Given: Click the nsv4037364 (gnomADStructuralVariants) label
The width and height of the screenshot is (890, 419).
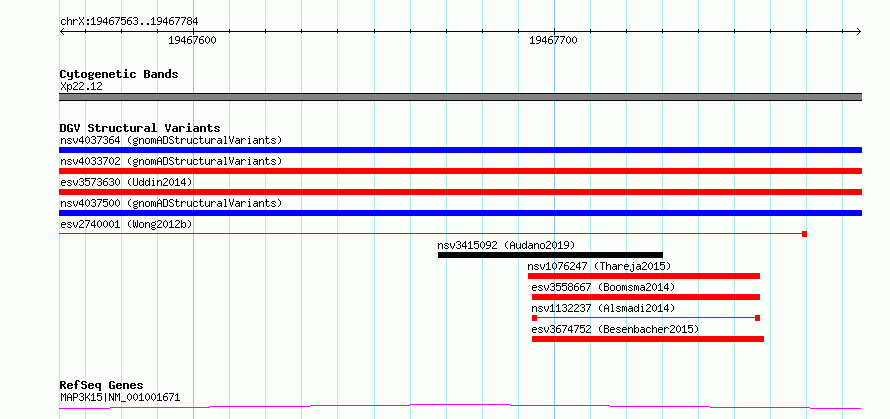Looking at the screenshot, I should [171, 140].
